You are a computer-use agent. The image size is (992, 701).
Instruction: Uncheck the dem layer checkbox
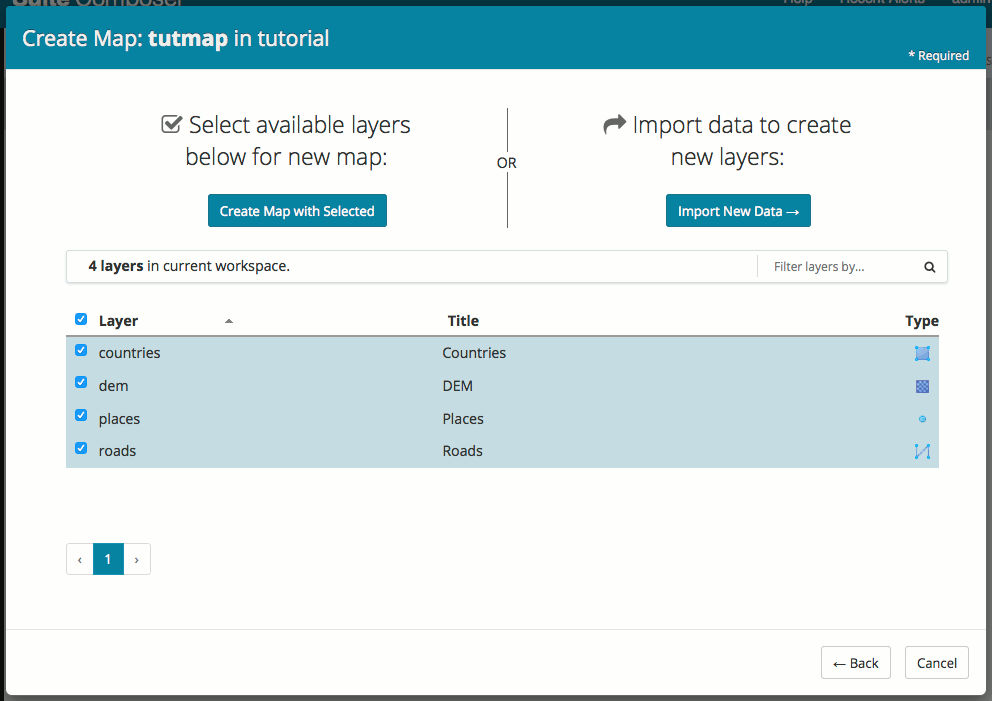click(x=81, y=383)
